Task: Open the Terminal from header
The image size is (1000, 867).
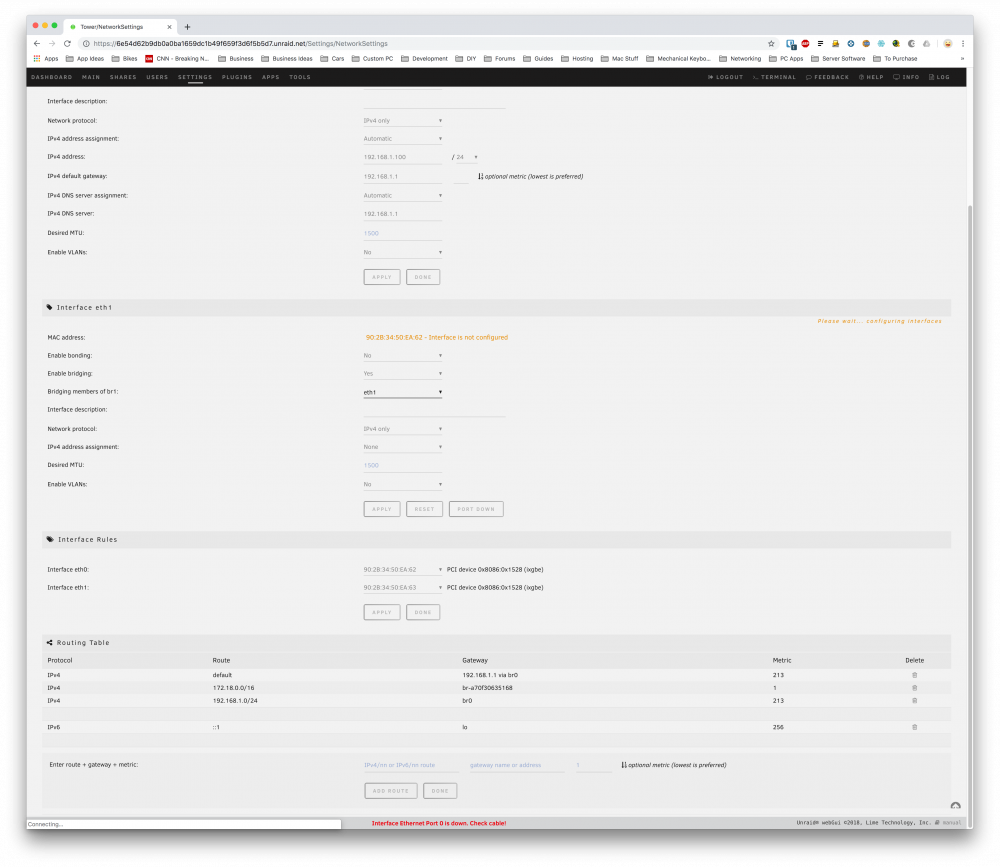Action: pyautogui.click(x=774, y=77)
